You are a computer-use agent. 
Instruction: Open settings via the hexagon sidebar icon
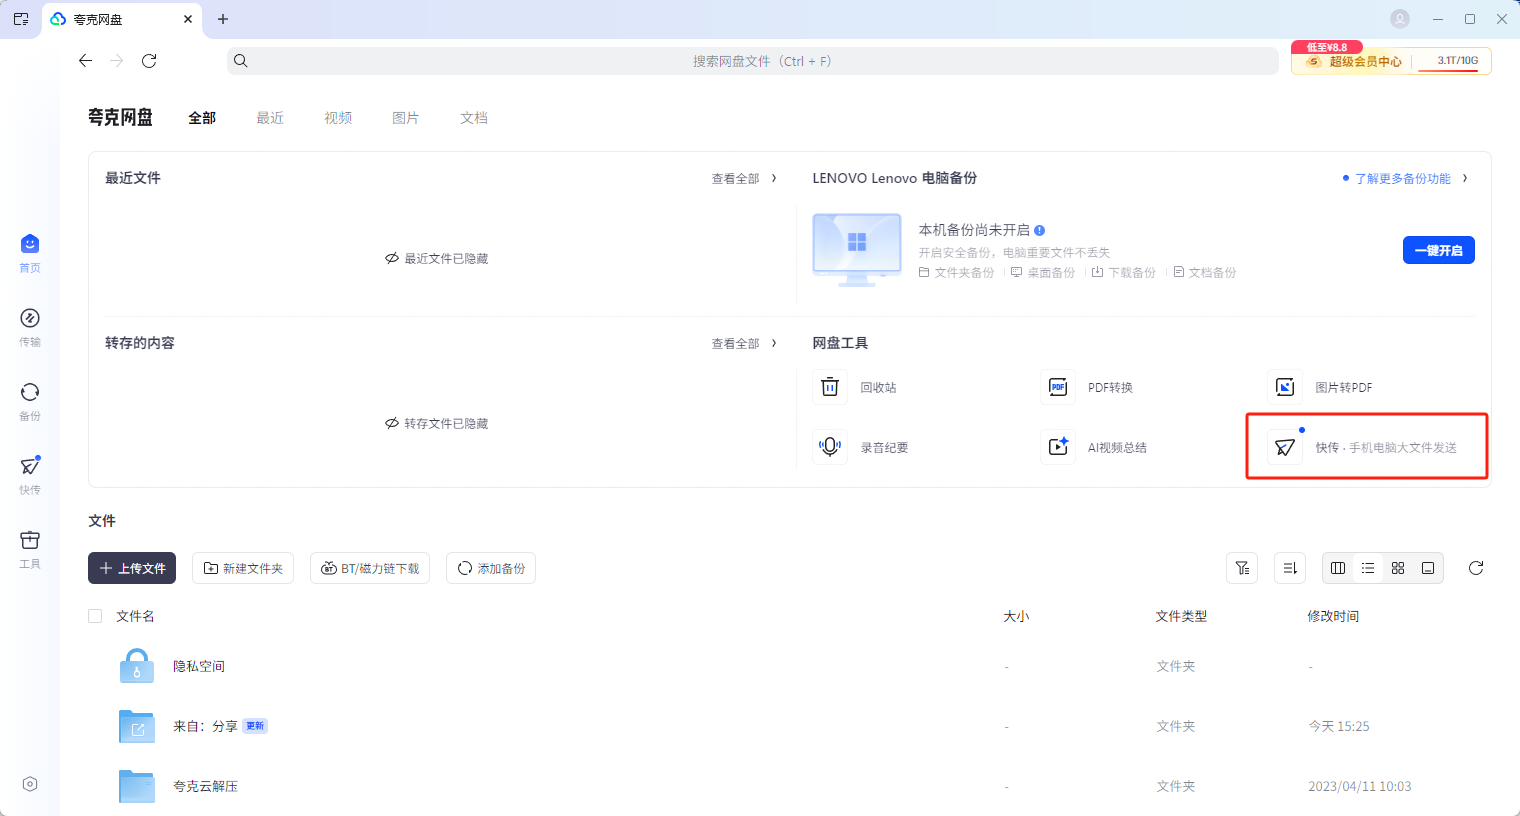(30, 784)
